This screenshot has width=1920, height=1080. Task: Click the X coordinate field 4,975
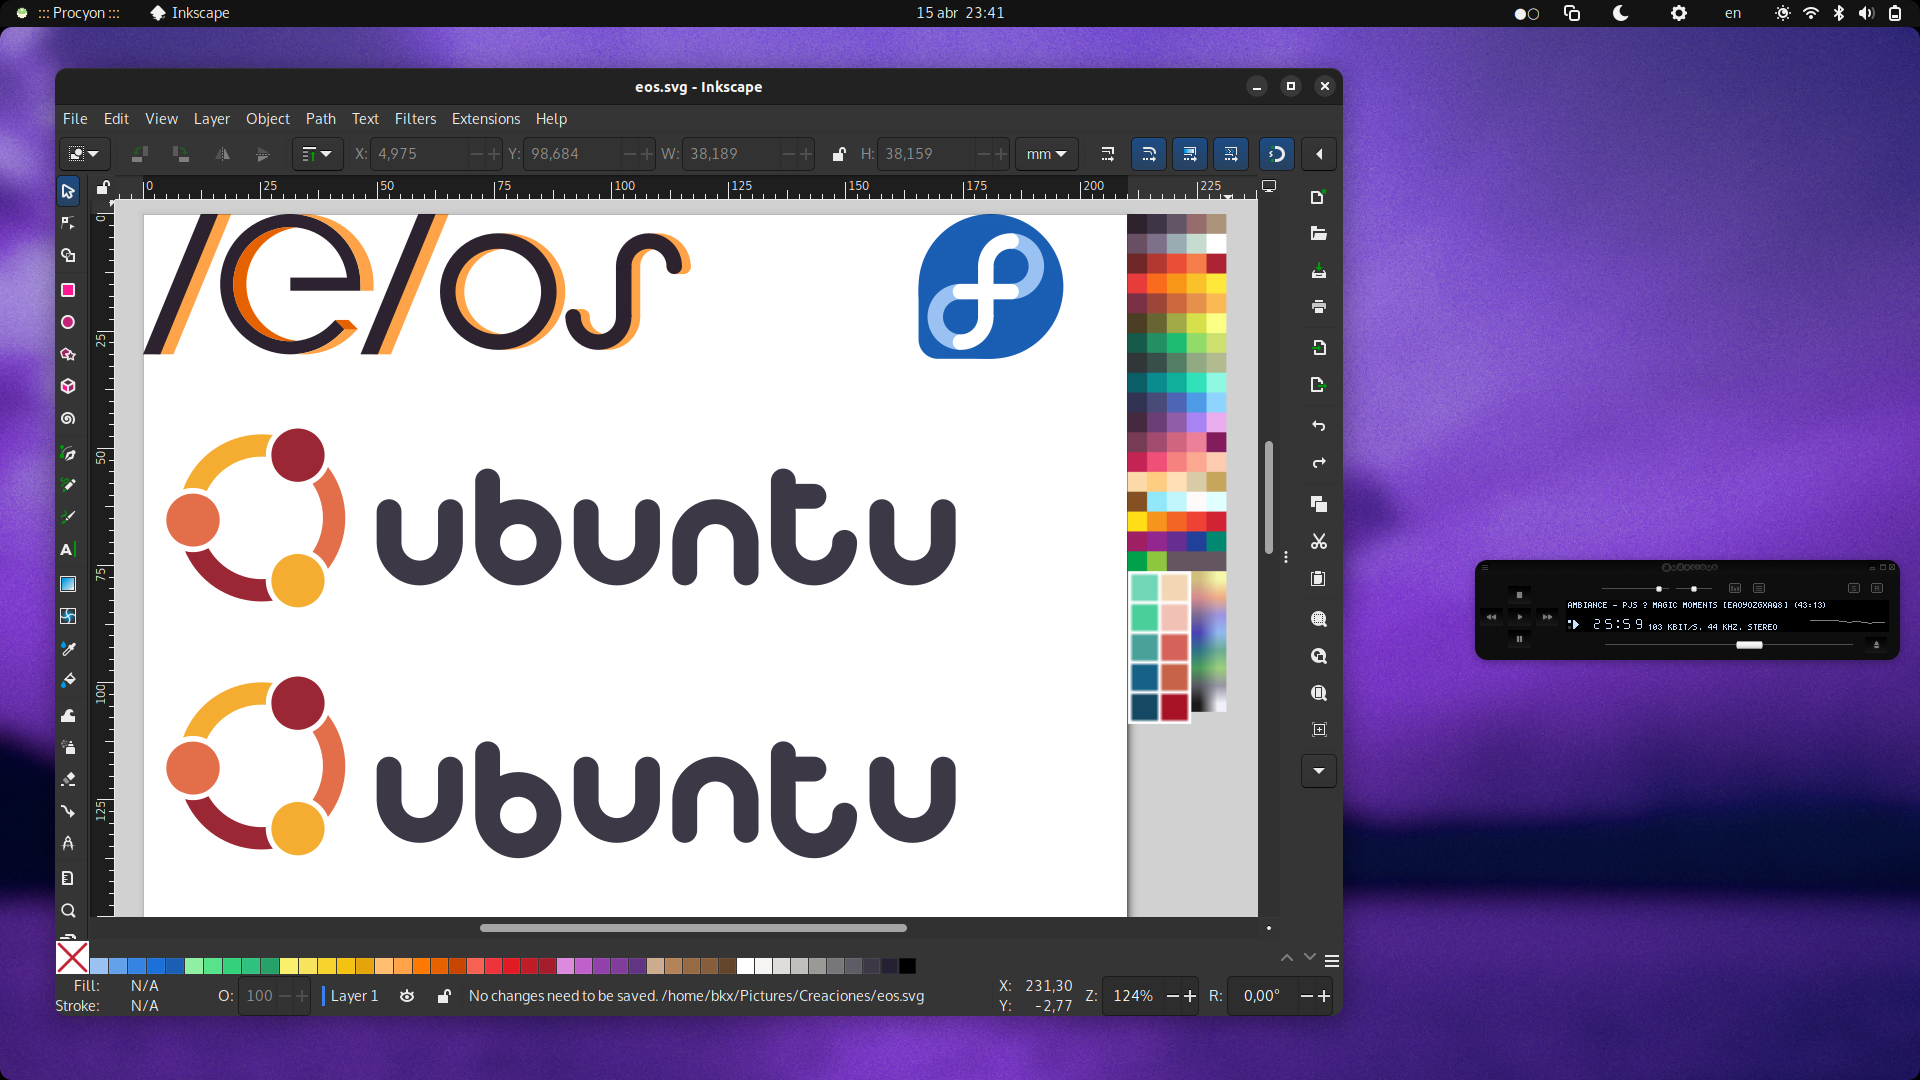[x=418, y=154]
